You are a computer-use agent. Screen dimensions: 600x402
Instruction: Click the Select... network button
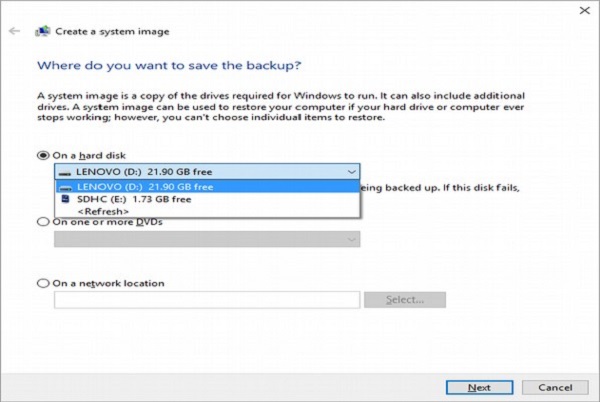[405, 299]
